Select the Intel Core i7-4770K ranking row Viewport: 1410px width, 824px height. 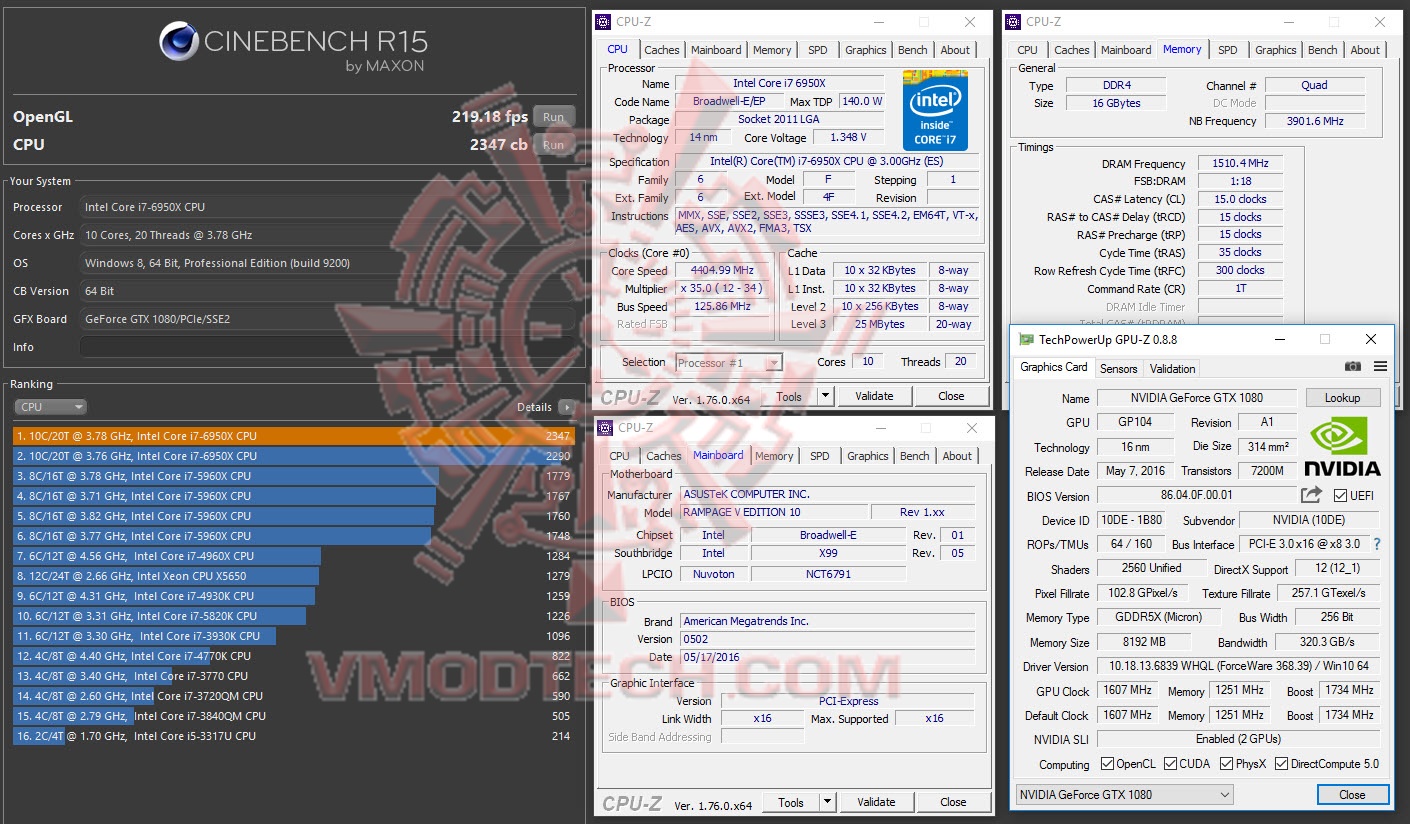294,656
